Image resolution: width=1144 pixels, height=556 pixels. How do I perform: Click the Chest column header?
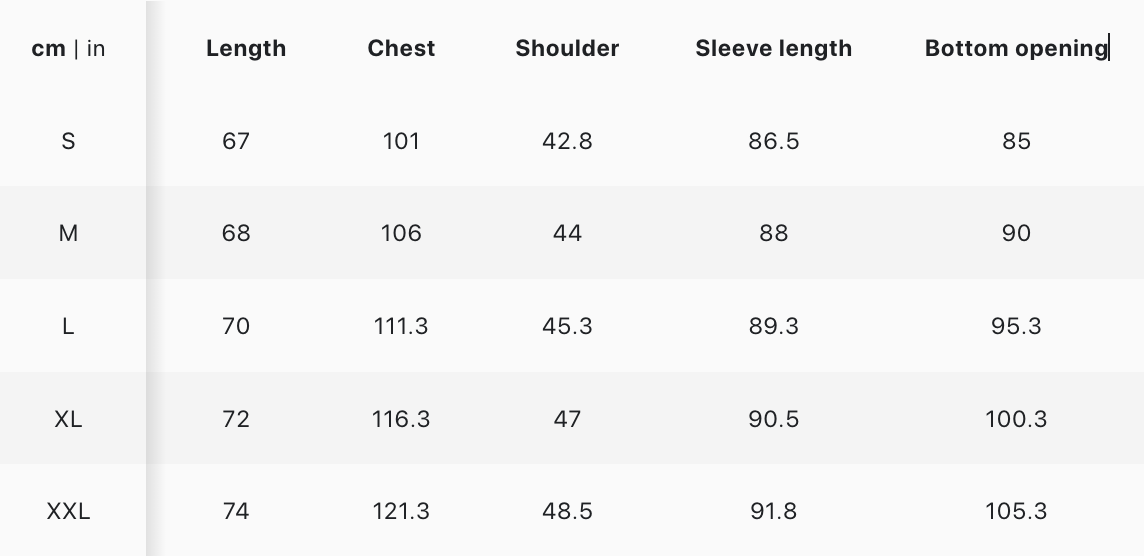(x=401, y=49)
